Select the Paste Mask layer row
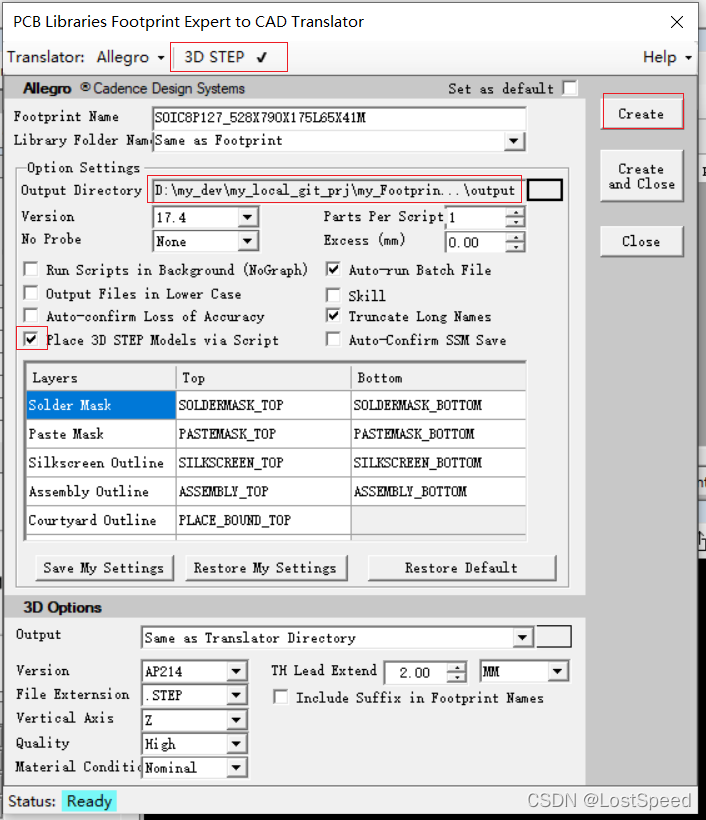This screenshot has width=706, height=820. pos(101,434)
